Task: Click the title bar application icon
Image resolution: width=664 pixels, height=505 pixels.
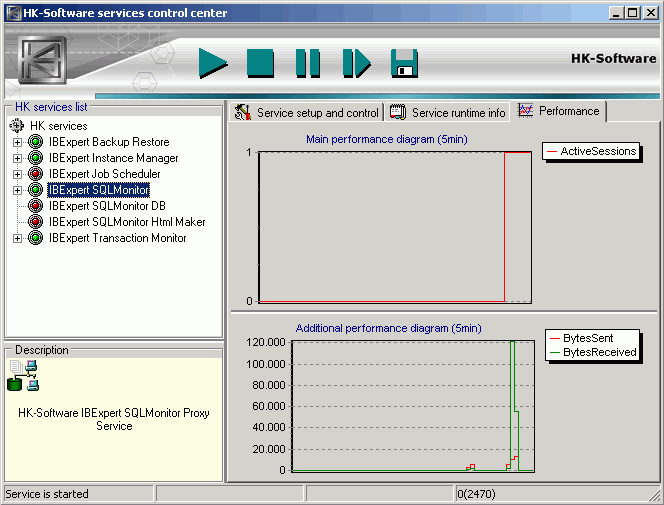Action: 14,13
